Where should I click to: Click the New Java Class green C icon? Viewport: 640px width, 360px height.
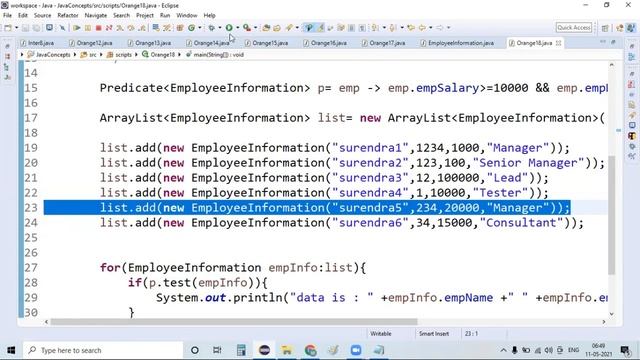click(x=191, y=28)
